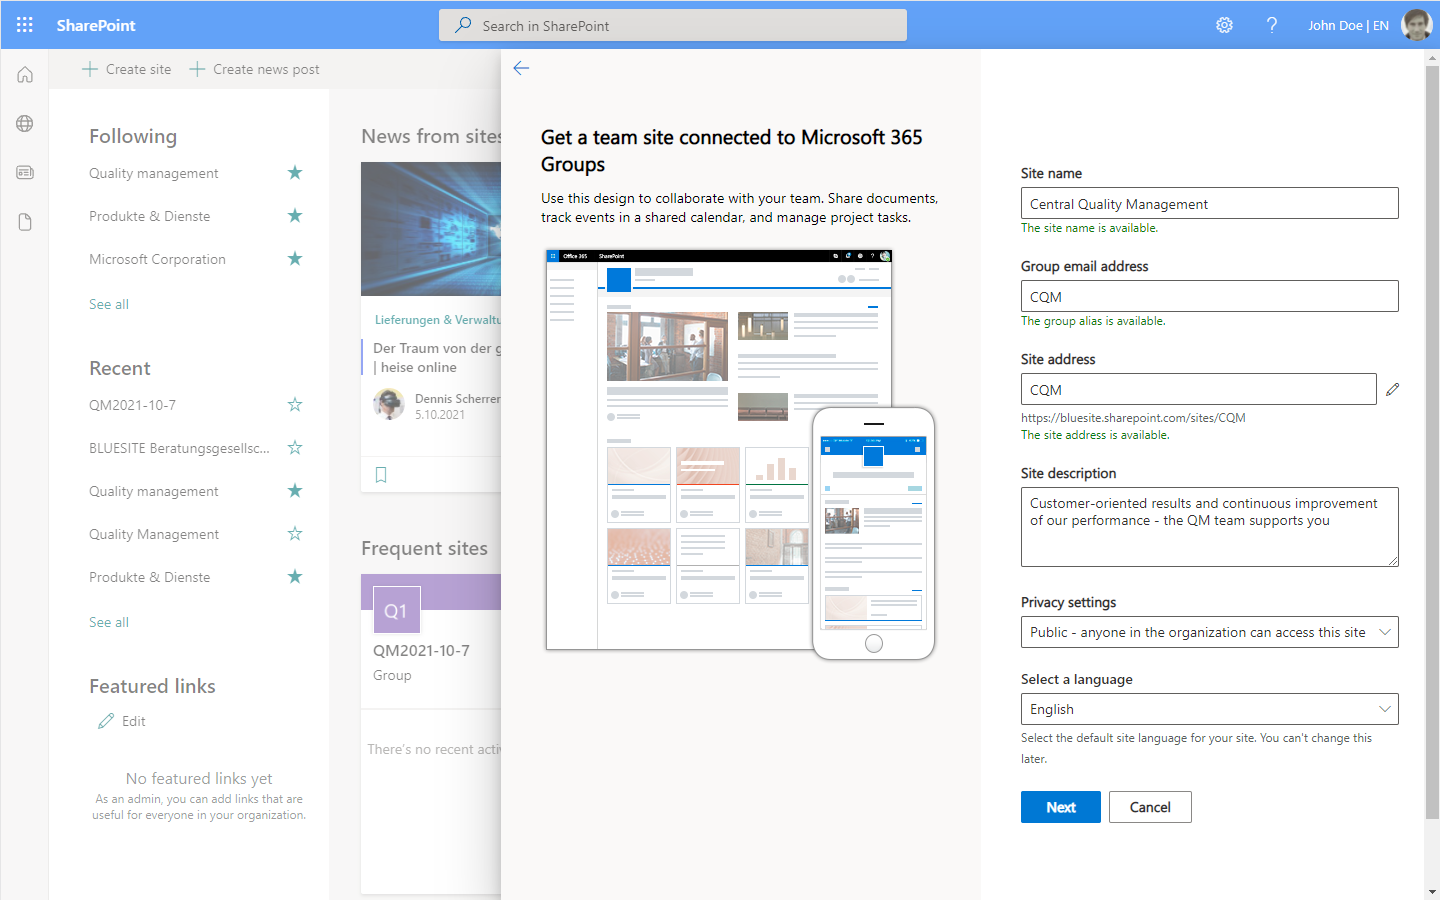Follow QM2021-10-7 with star
Image resolution: width=1440 pixels, height=900 pixels.
[295, 405]
